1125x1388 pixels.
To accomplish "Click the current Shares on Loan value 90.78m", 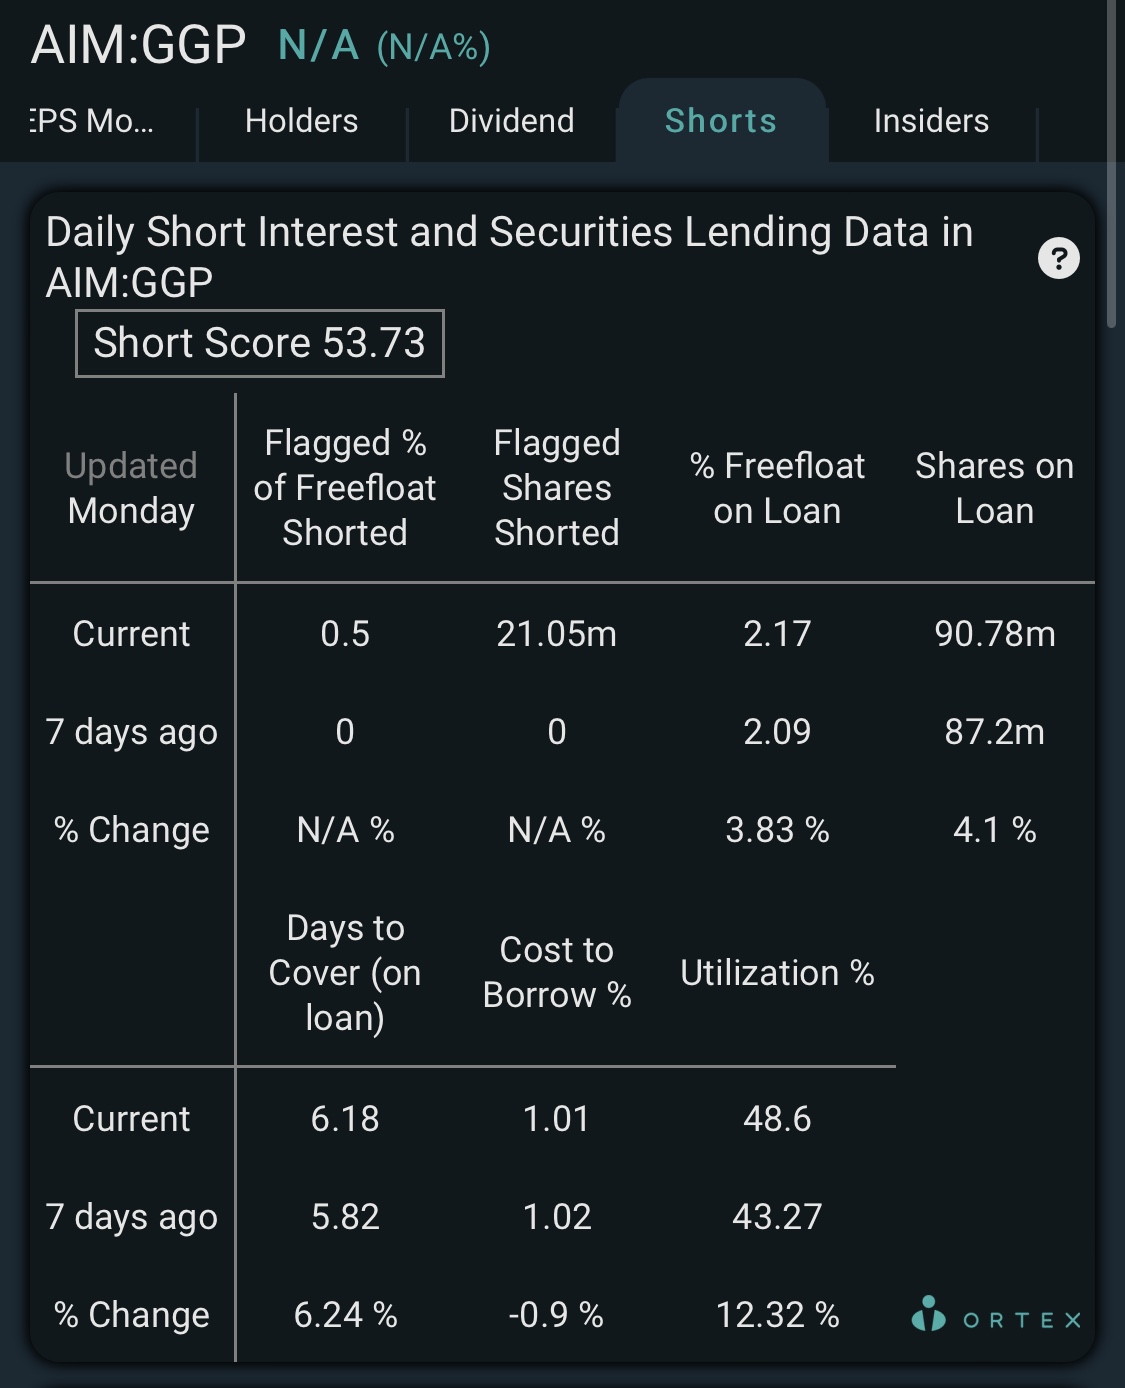I will click(994, 634).
